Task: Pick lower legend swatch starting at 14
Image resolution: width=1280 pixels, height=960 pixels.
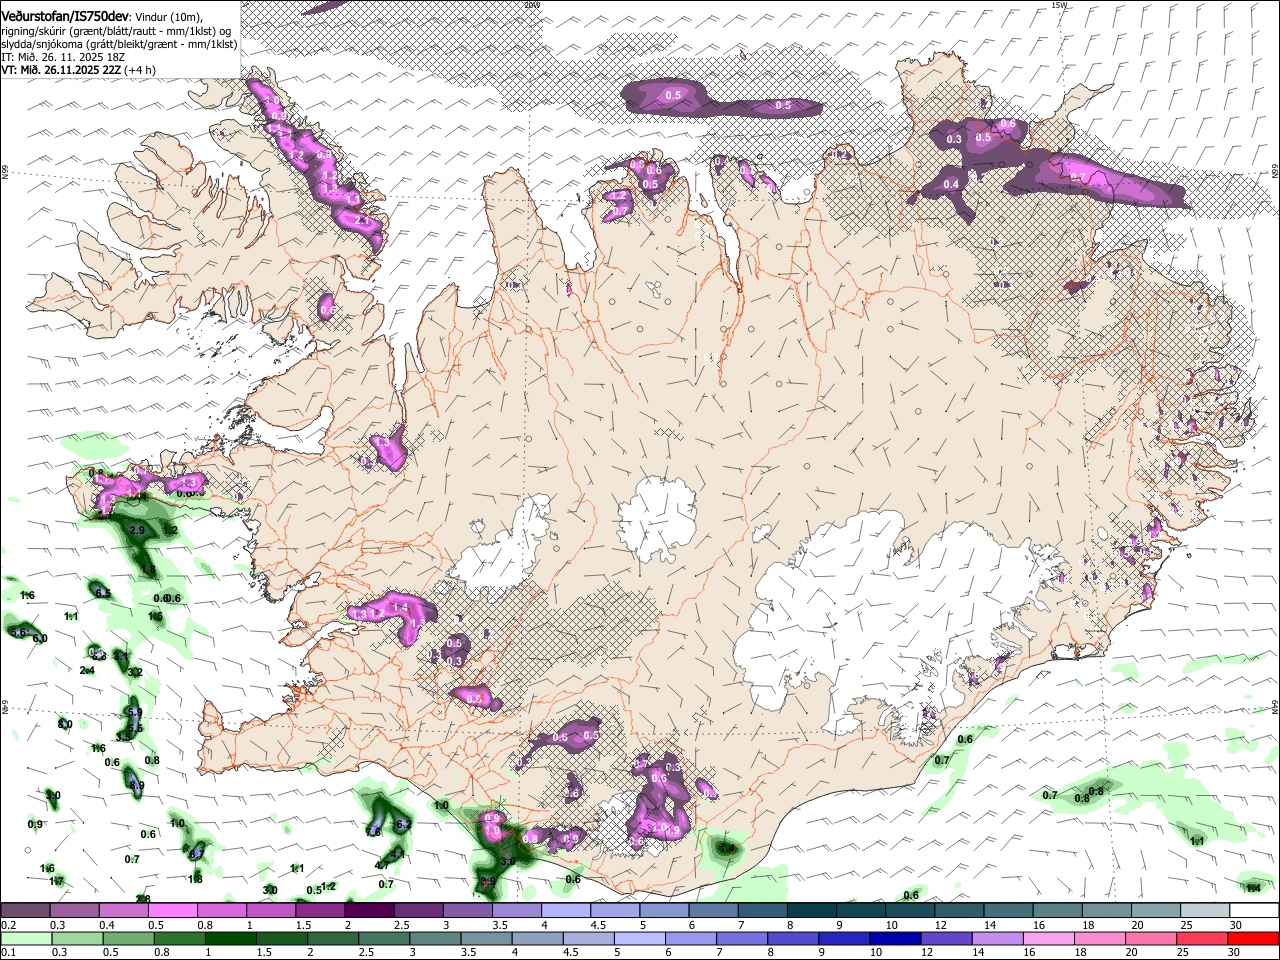Action: click(x=998, y=938)
